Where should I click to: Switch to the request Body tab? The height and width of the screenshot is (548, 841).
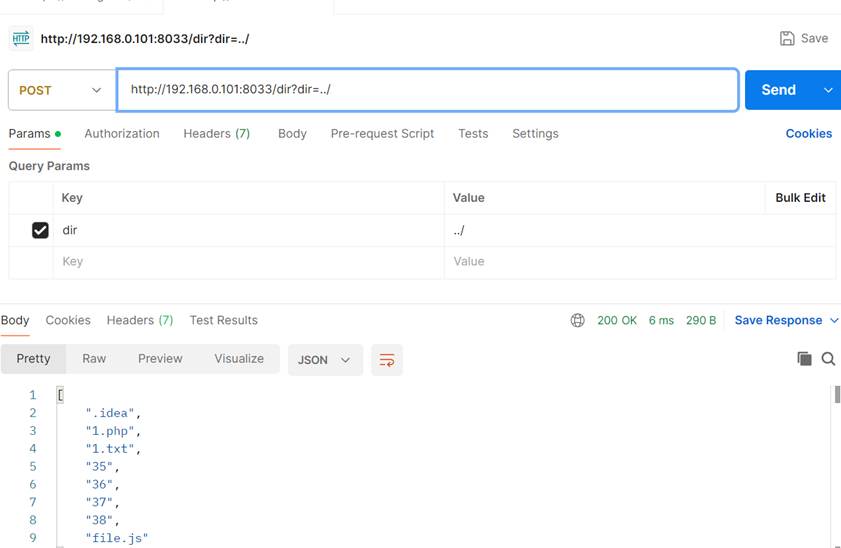pos(292,134)
